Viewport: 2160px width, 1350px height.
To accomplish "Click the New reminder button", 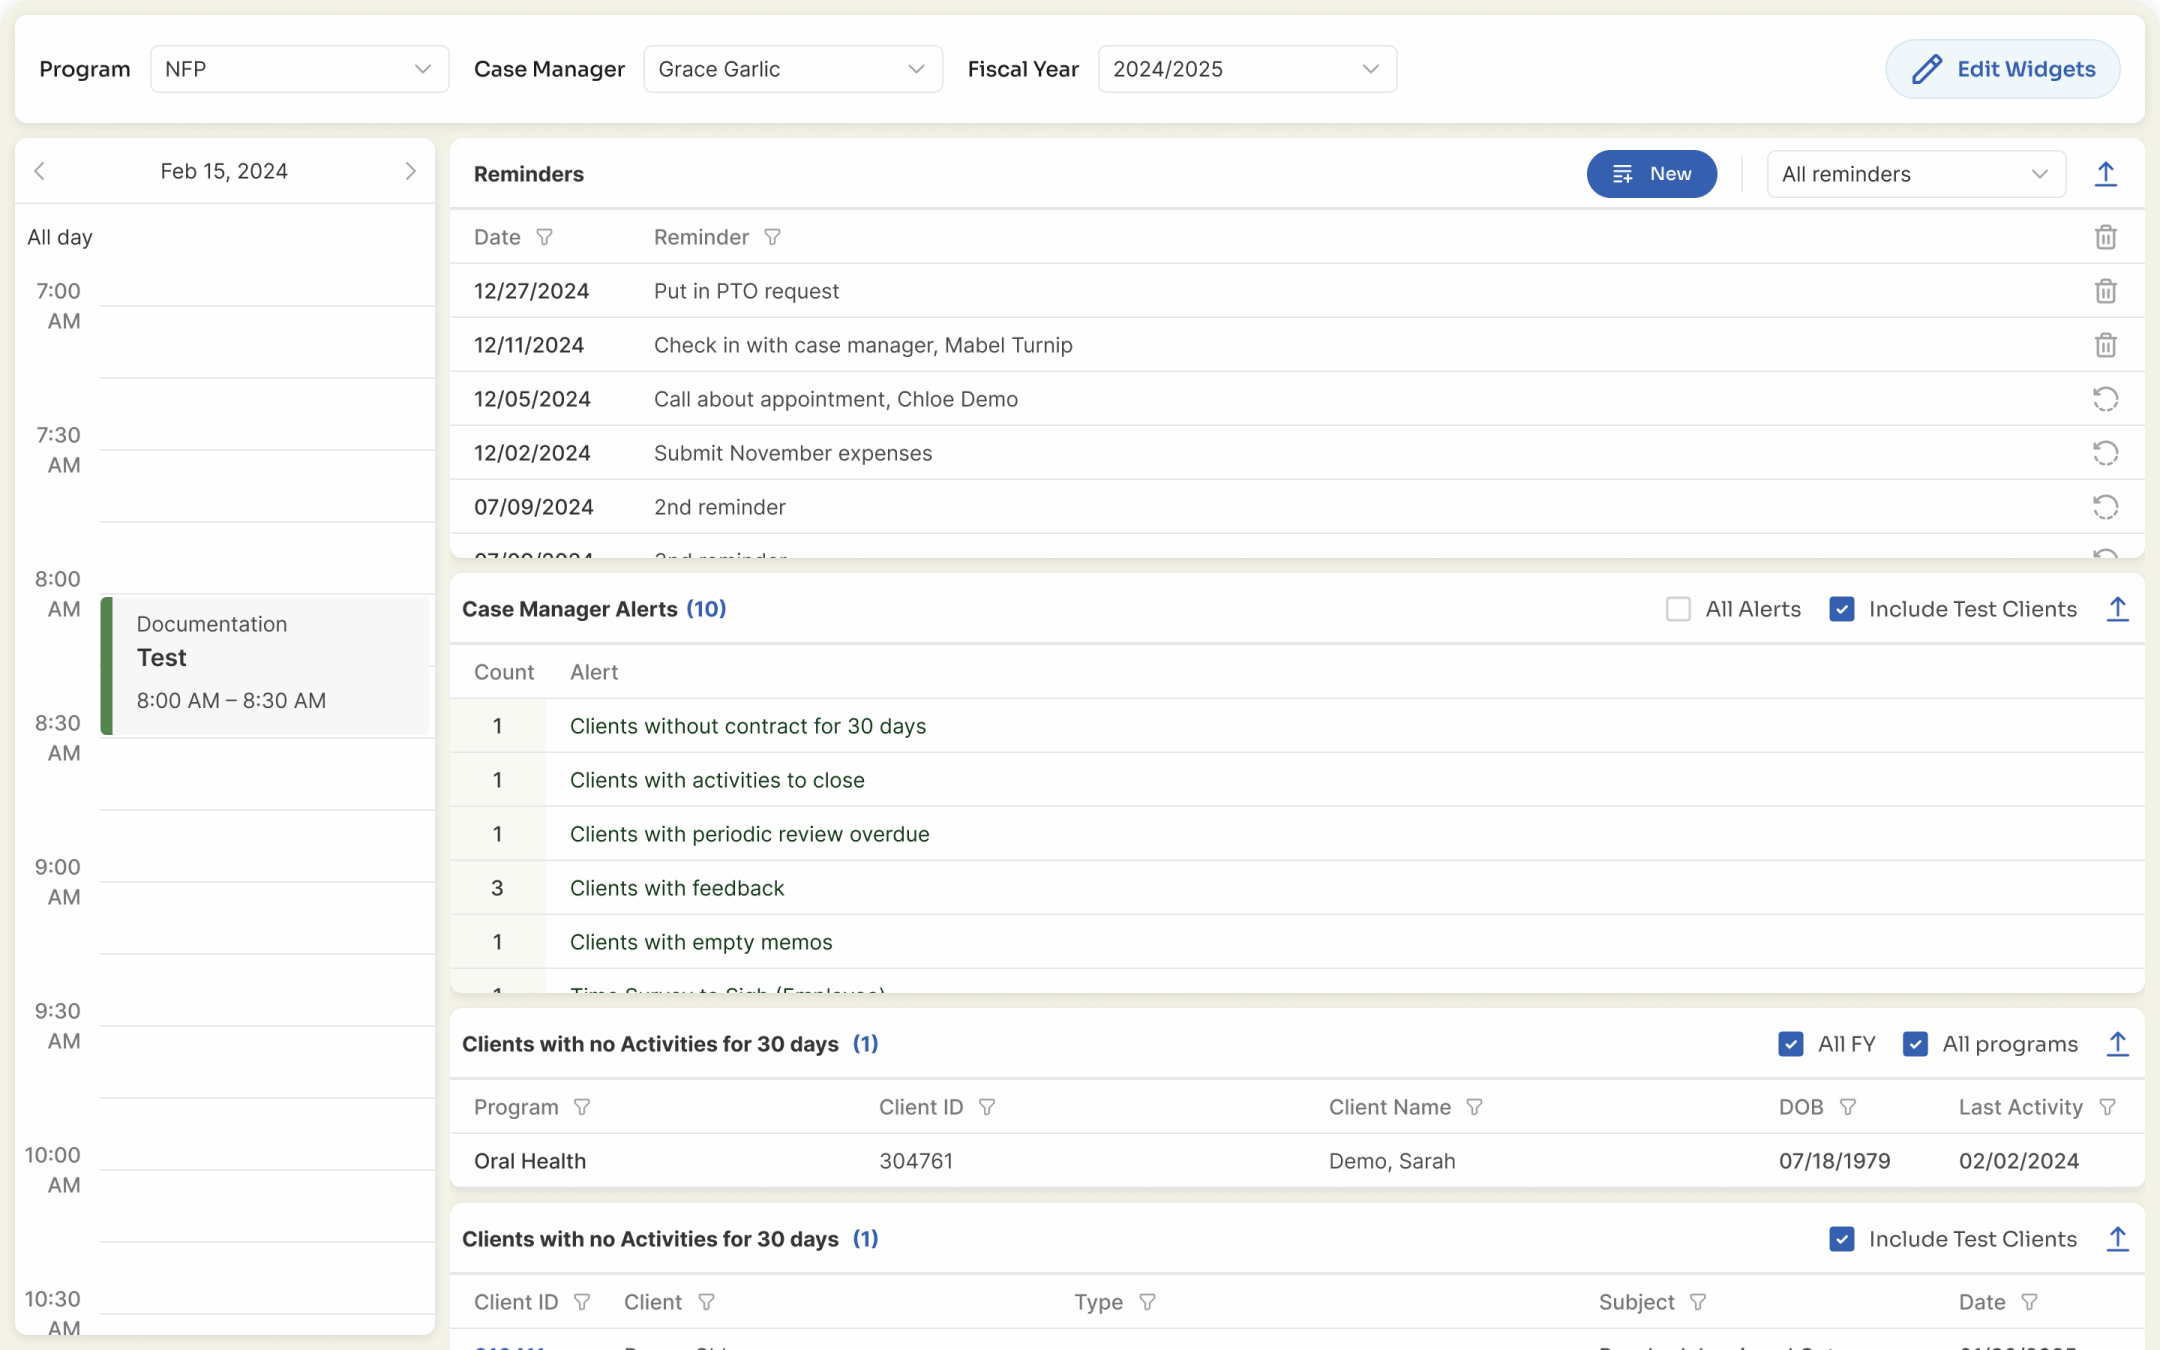I will pos(1651,174).
